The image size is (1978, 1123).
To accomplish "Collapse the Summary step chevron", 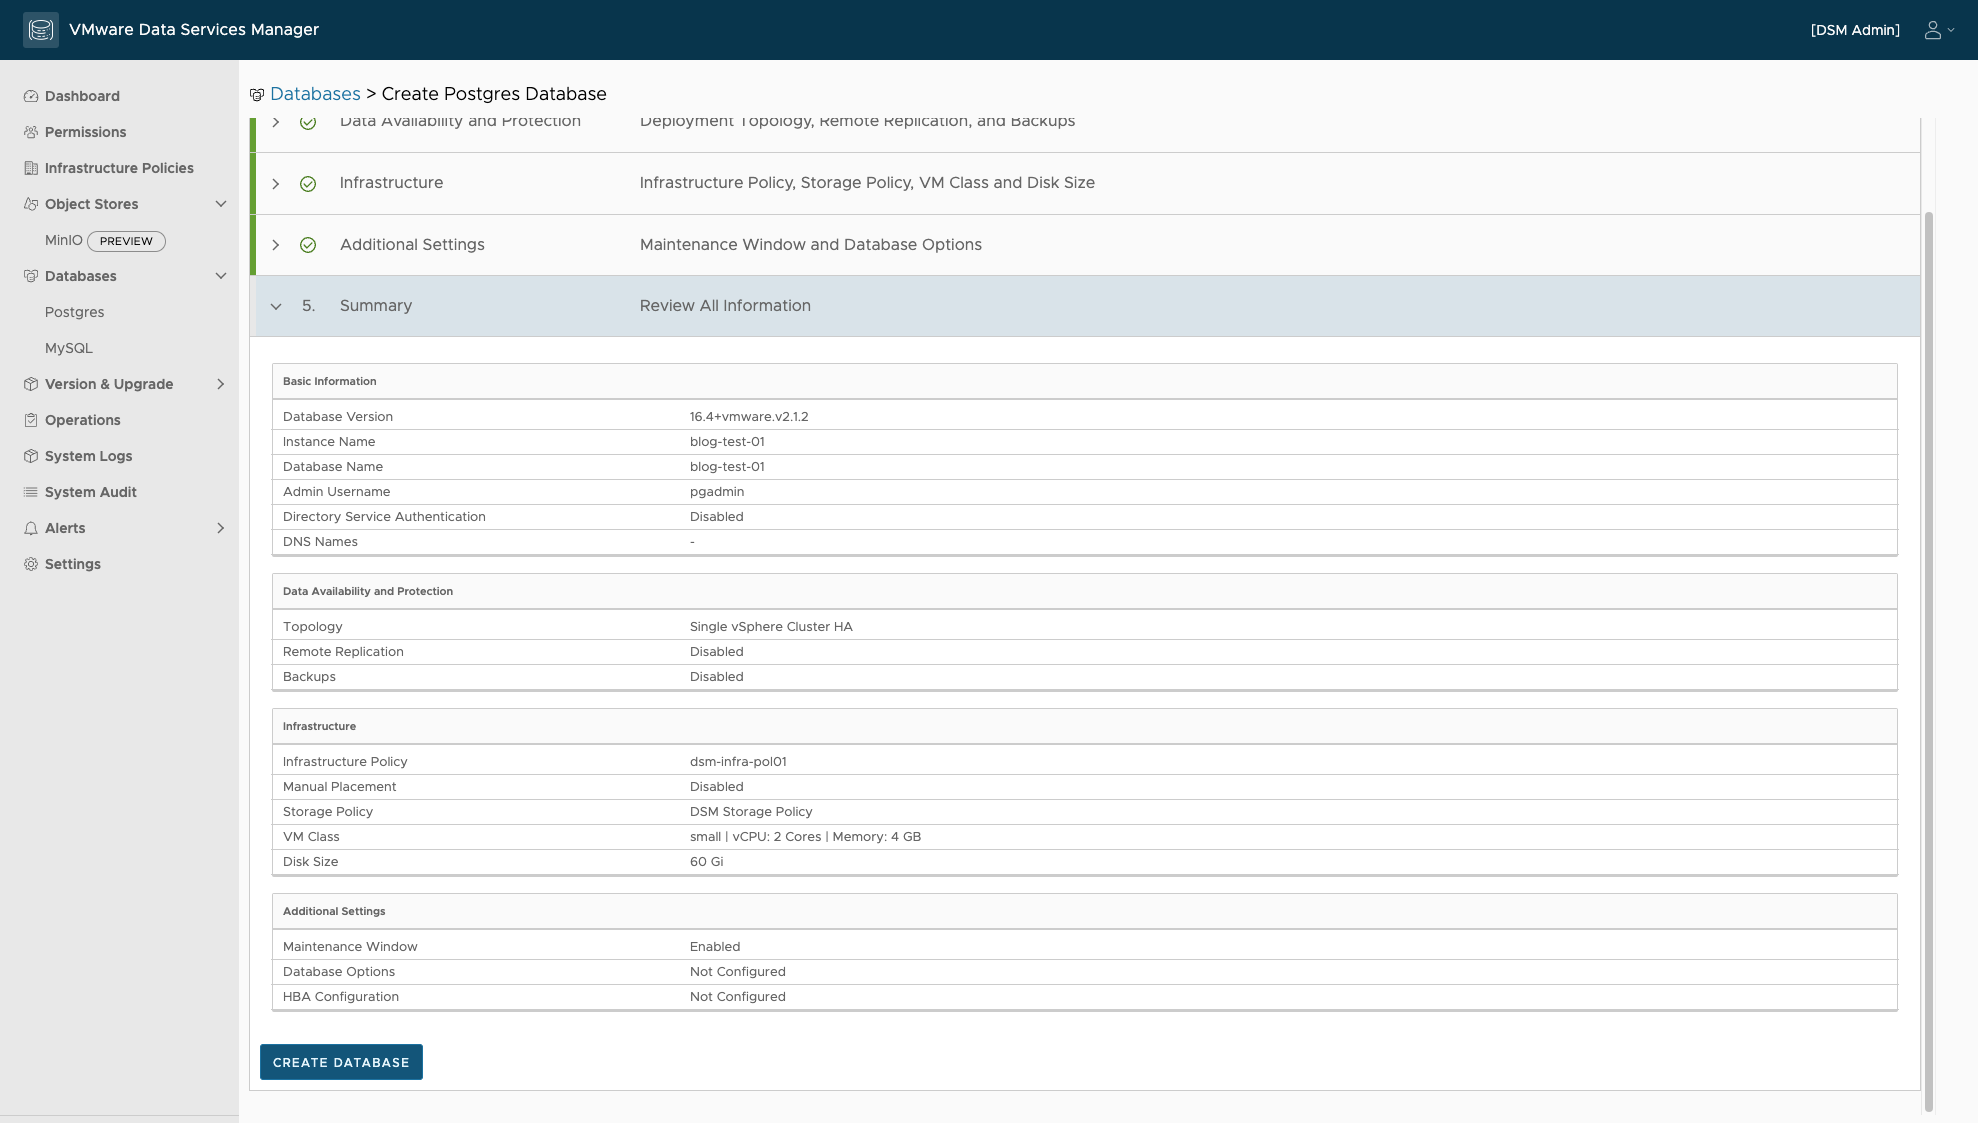I will [x=276, y=307].
